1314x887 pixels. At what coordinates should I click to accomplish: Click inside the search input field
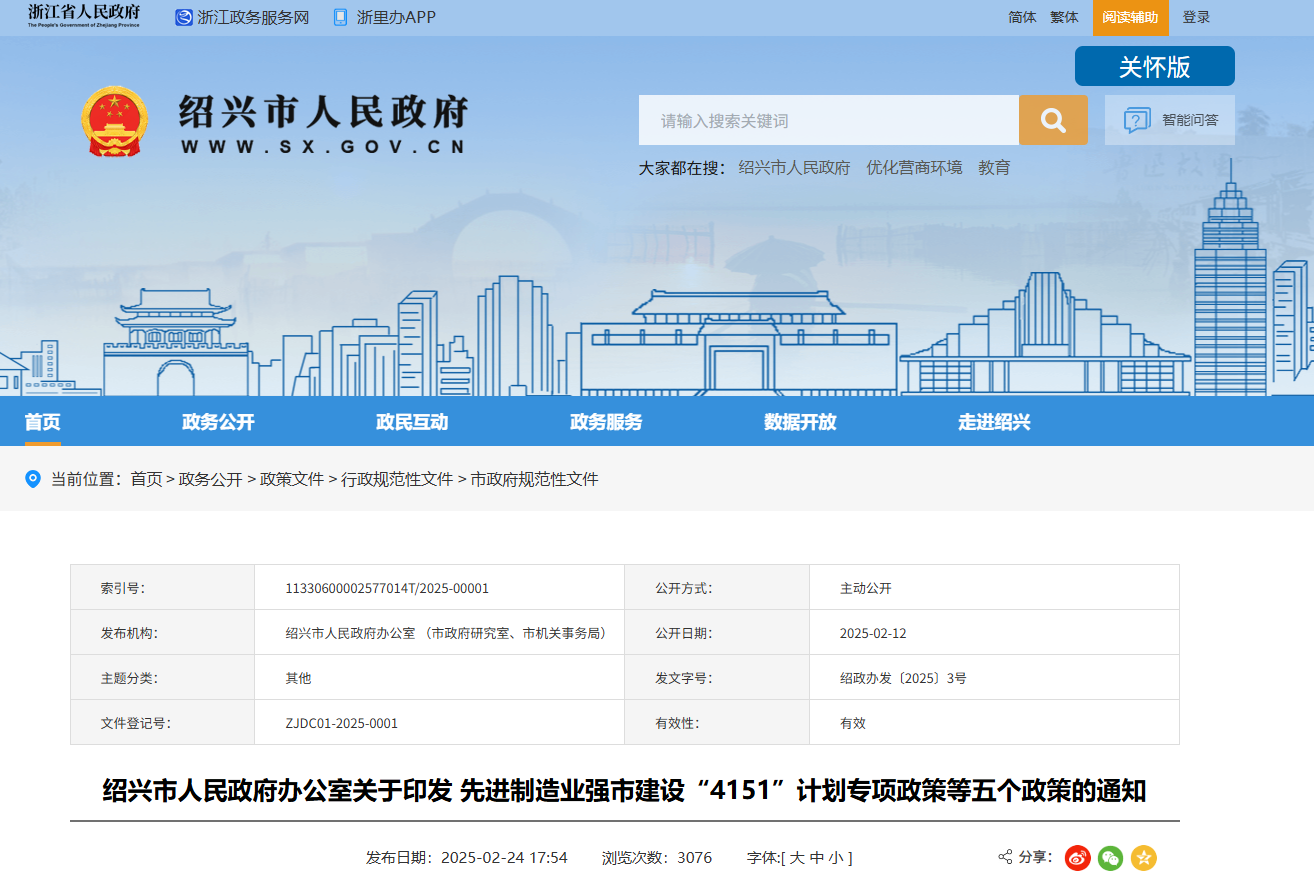coord(830,120)
